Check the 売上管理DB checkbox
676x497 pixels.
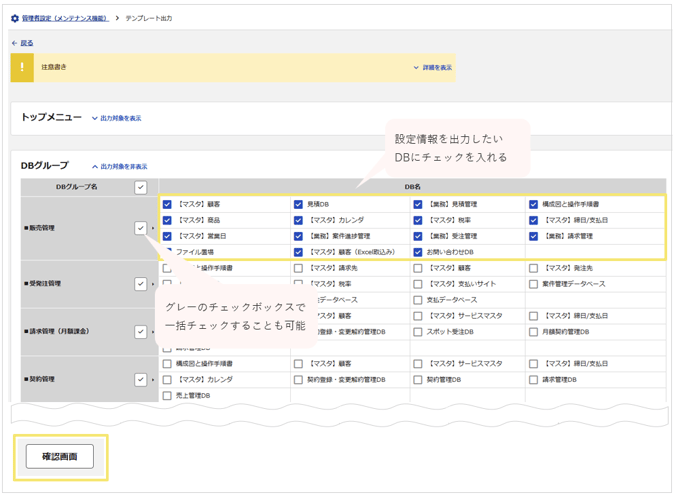(167, 396)
